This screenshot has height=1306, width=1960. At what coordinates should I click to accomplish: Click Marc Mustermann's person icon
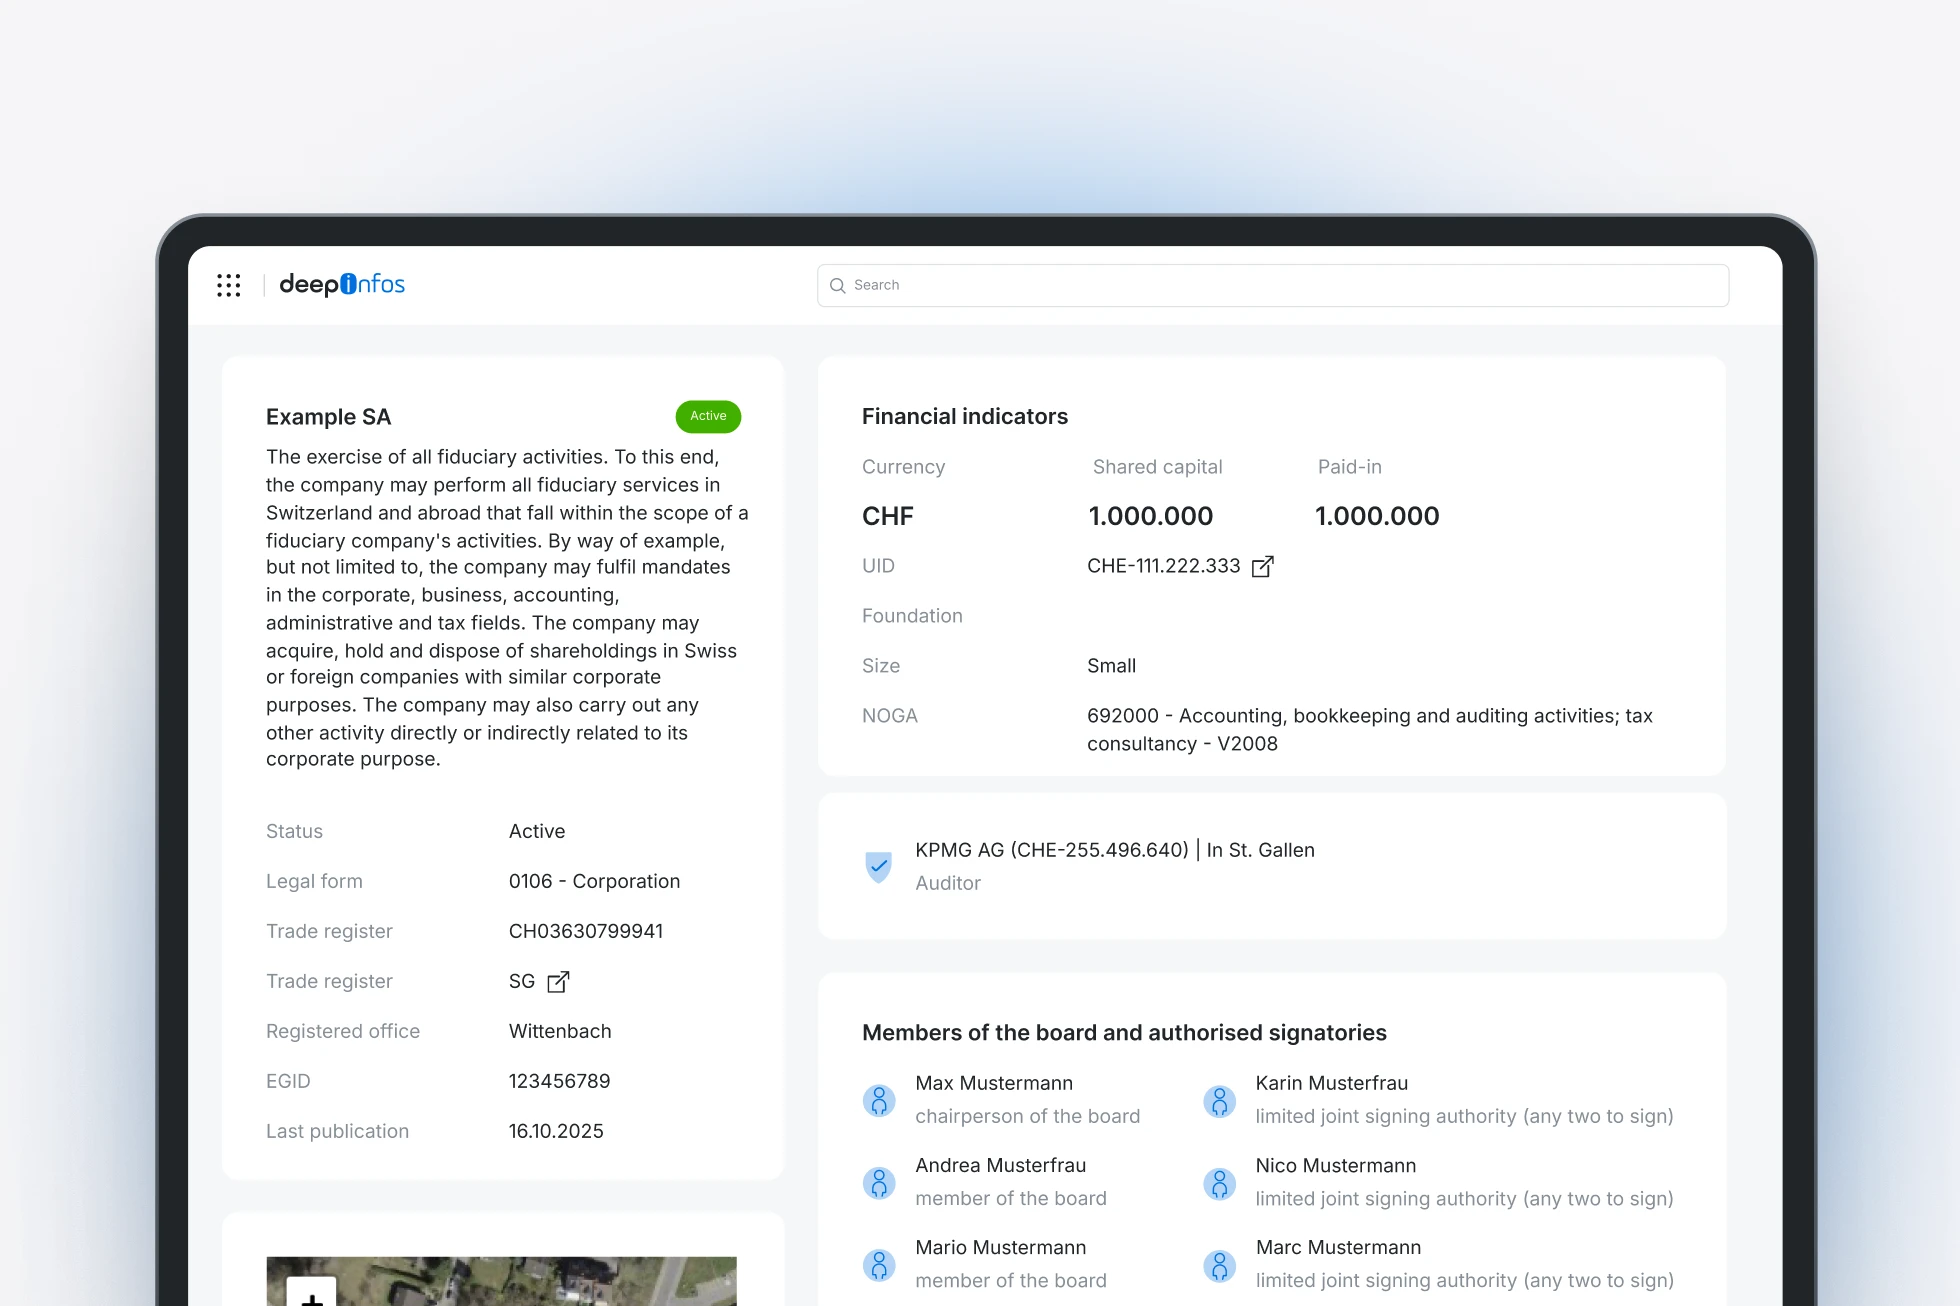pos(1219,1265)
